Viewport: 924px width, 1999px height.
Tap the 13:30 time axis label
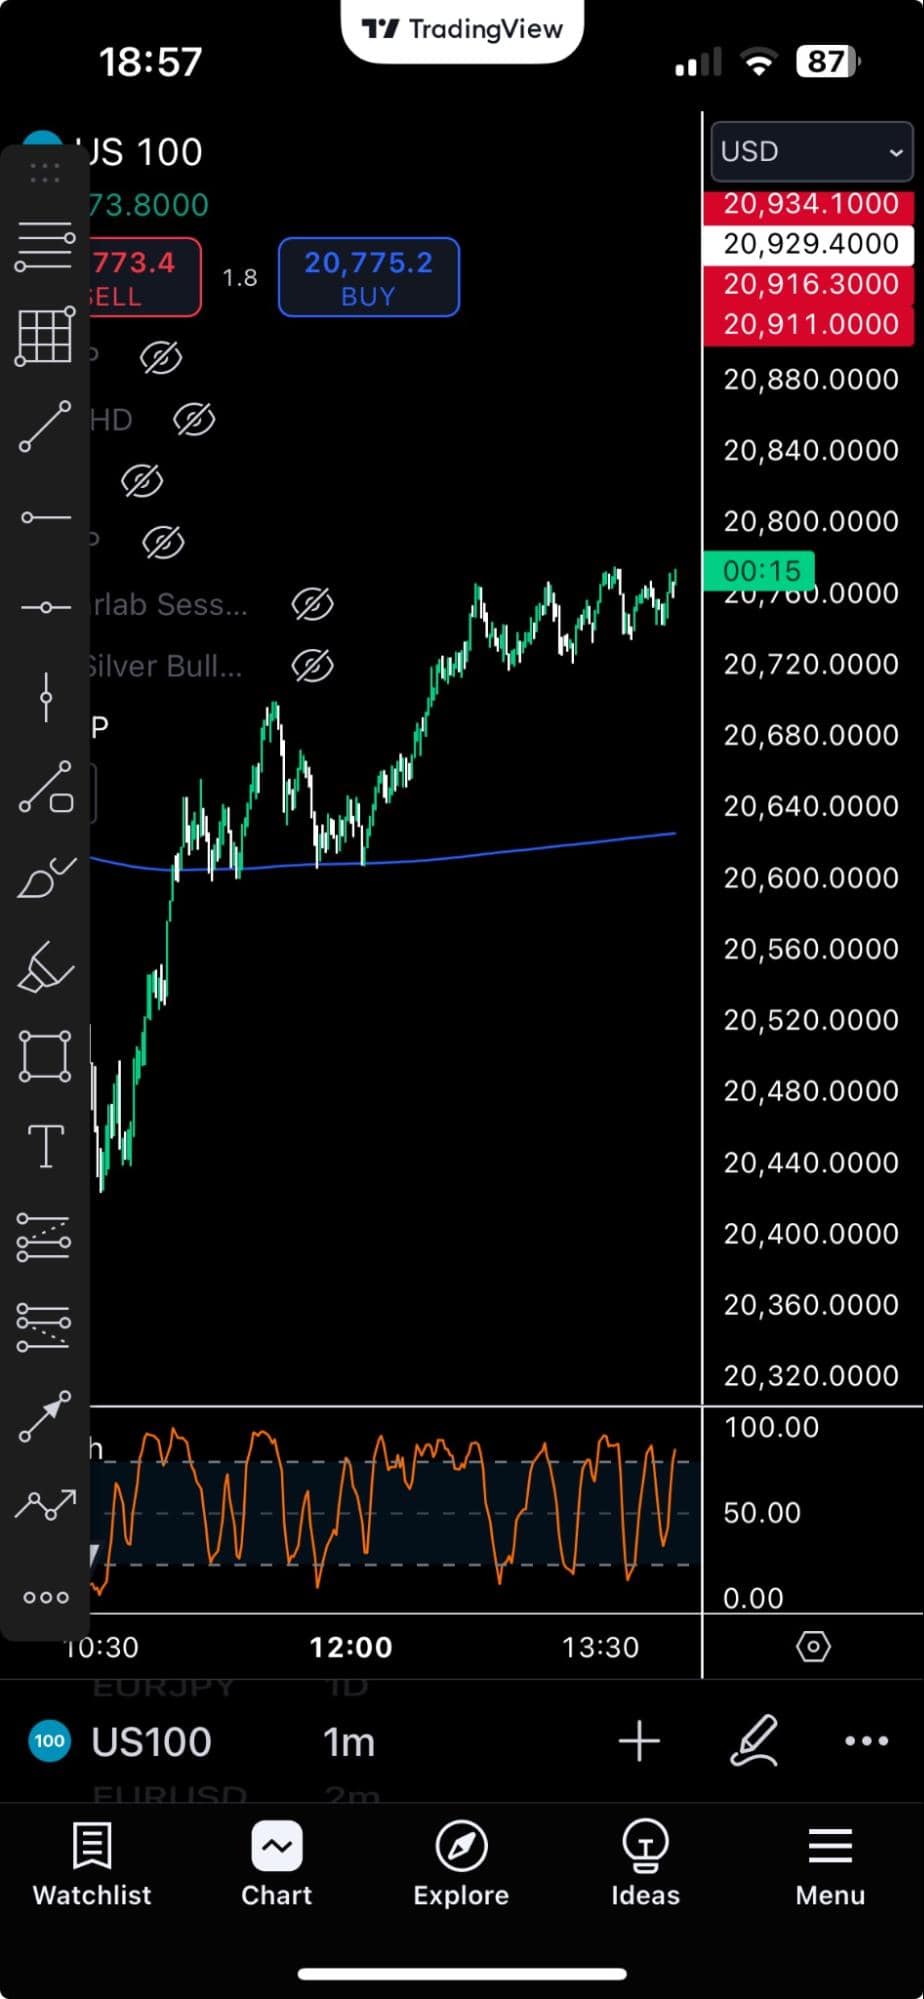(x=600, y=1647)
